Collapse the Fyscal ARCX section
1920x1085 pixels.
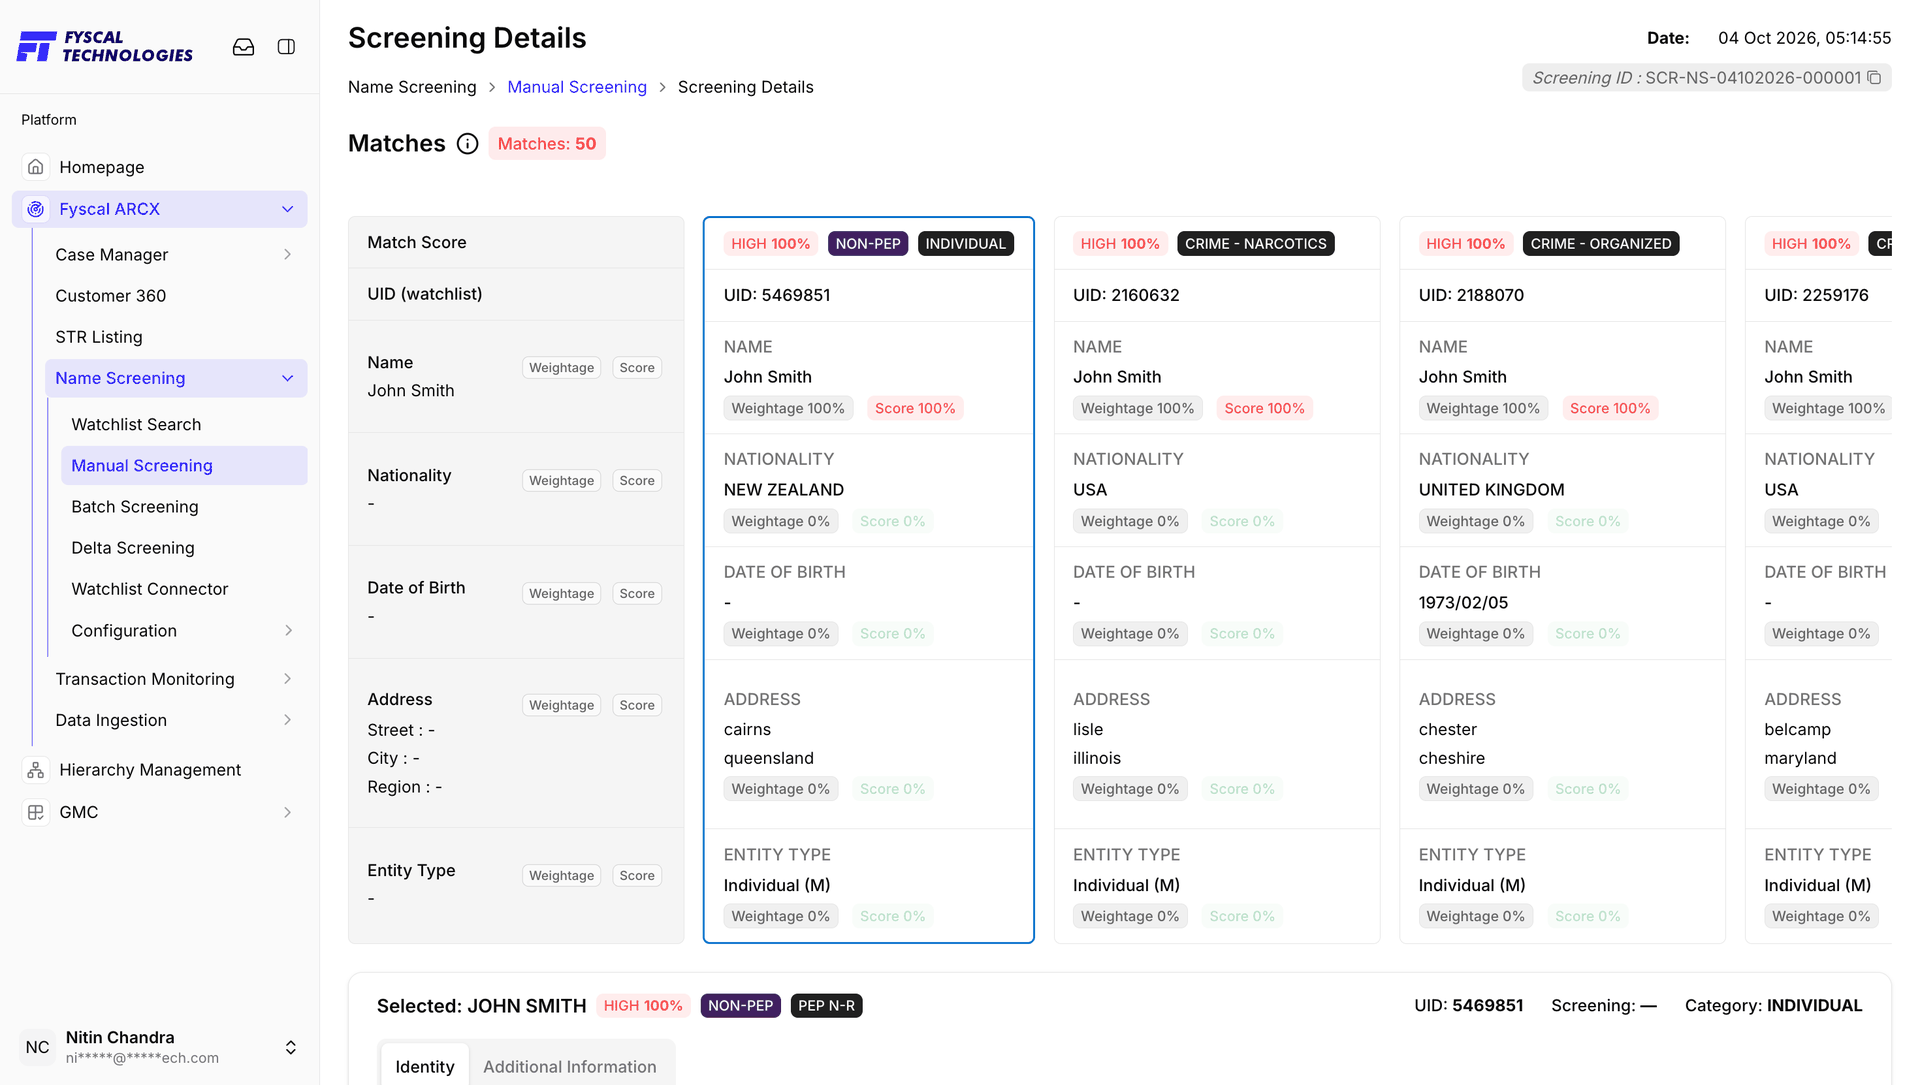coord(288,209)
